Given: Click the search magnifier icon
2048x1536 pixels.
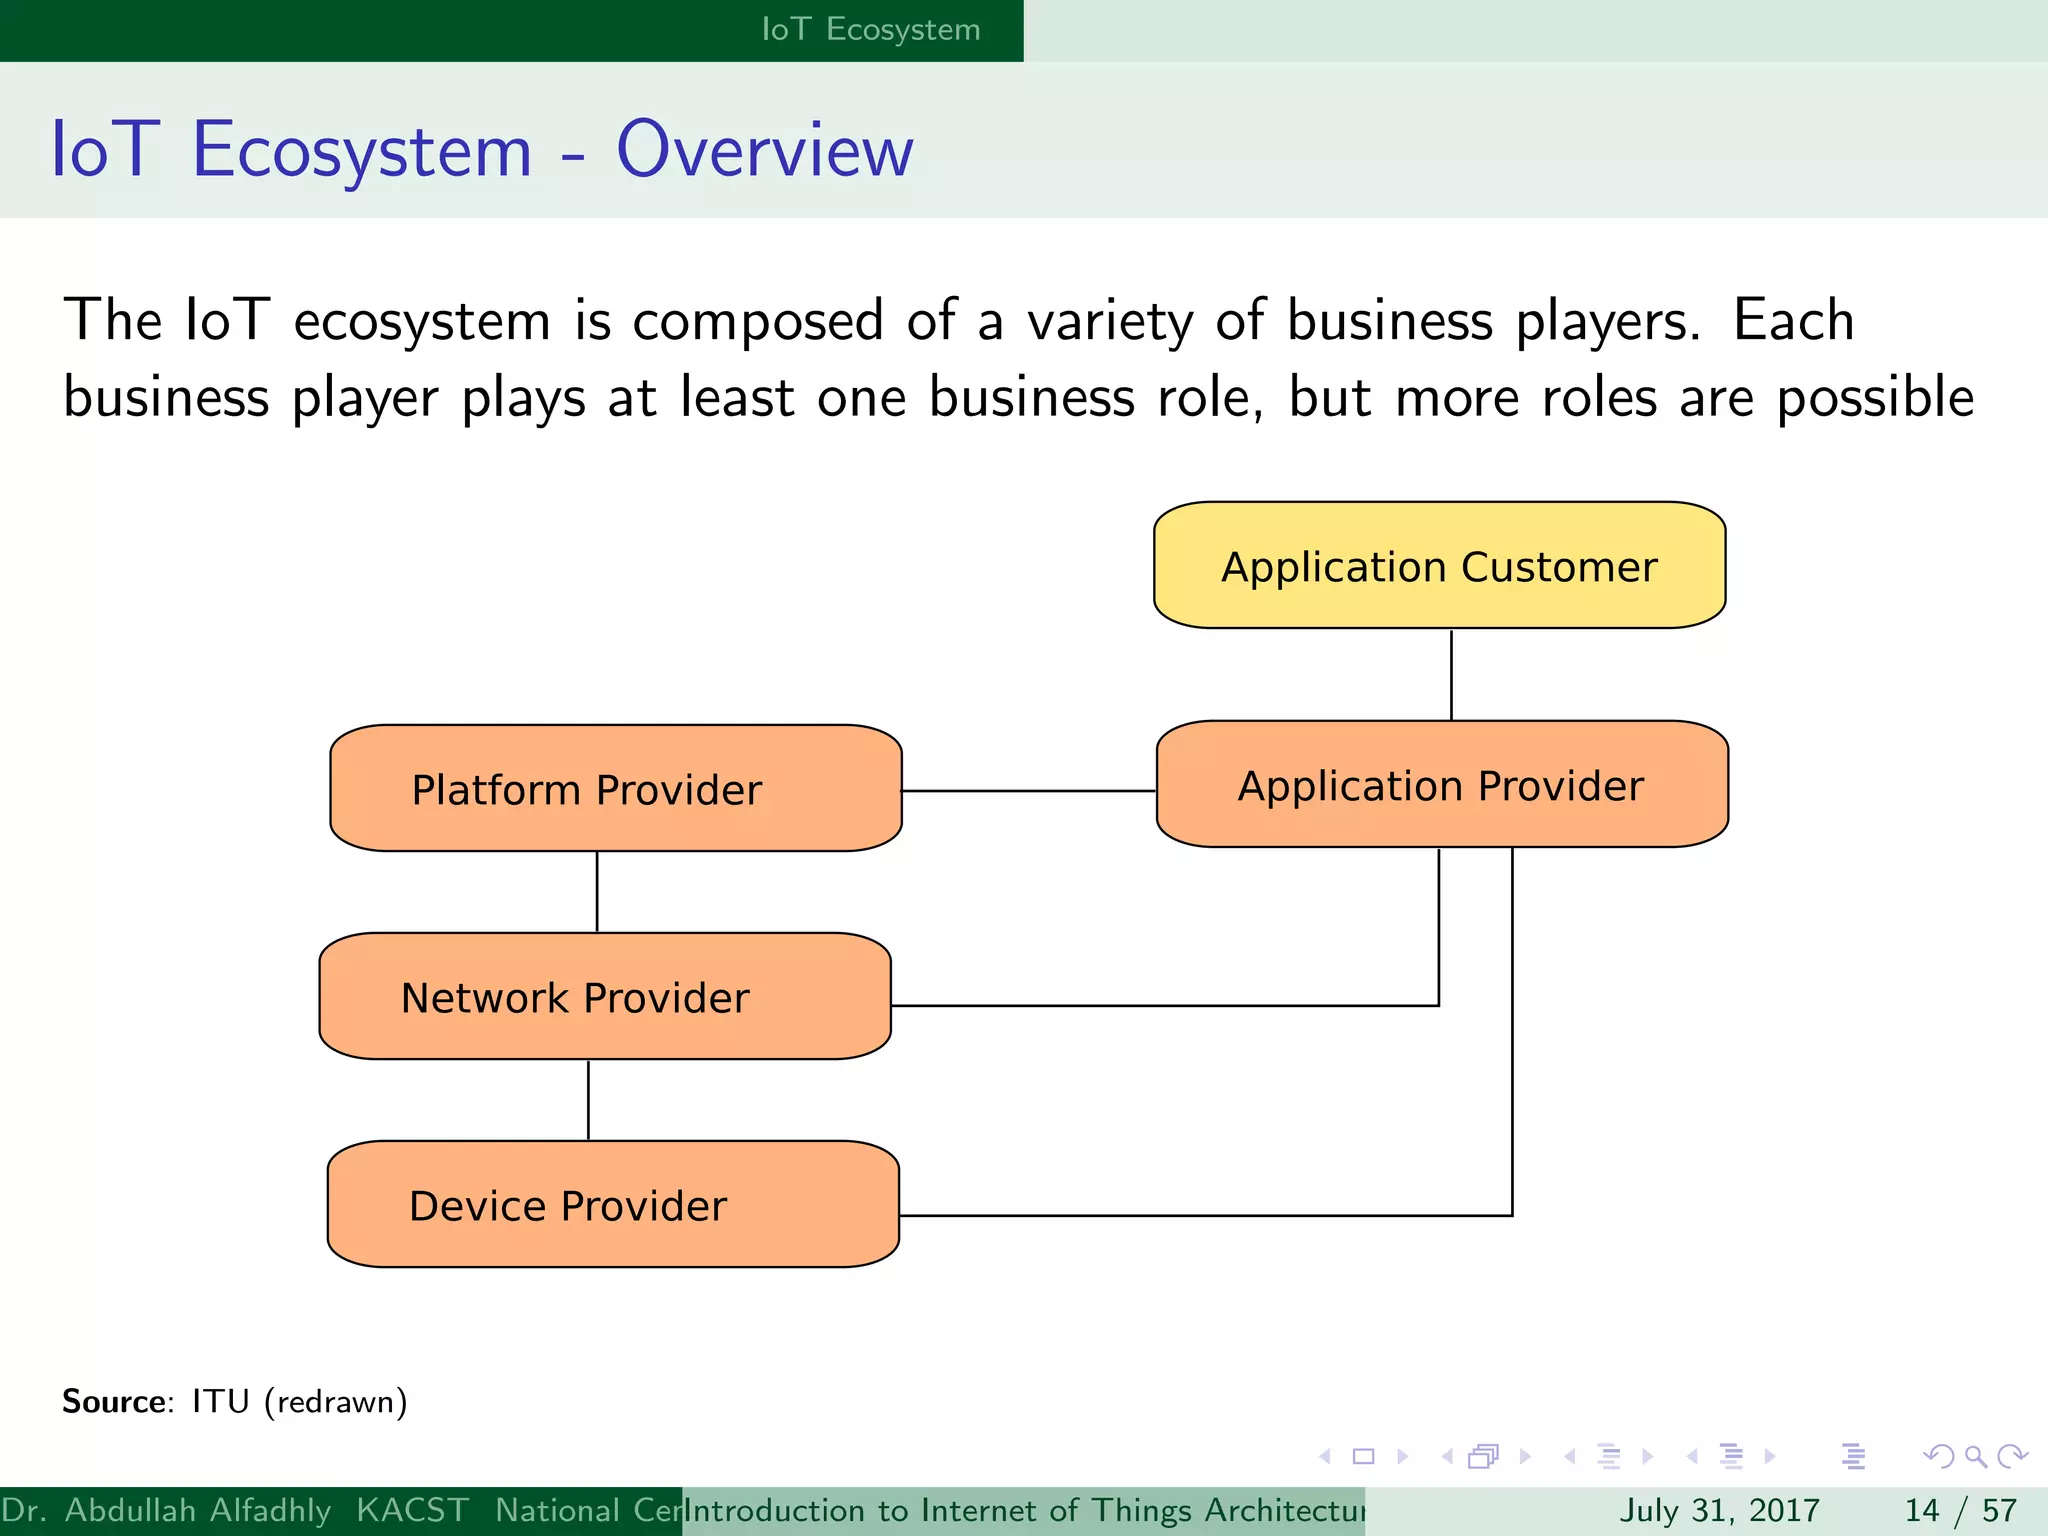Looking at the screenshot, I should (x=1975, y=1457).
